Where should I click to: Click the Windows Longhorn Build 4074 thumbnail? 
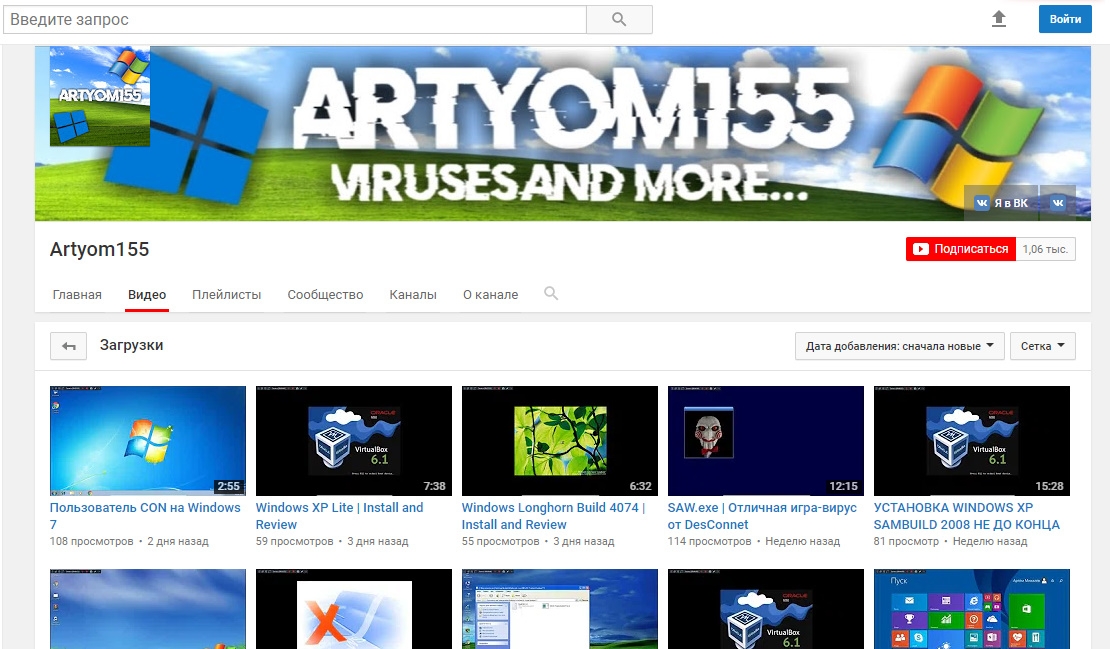point(559,441)
